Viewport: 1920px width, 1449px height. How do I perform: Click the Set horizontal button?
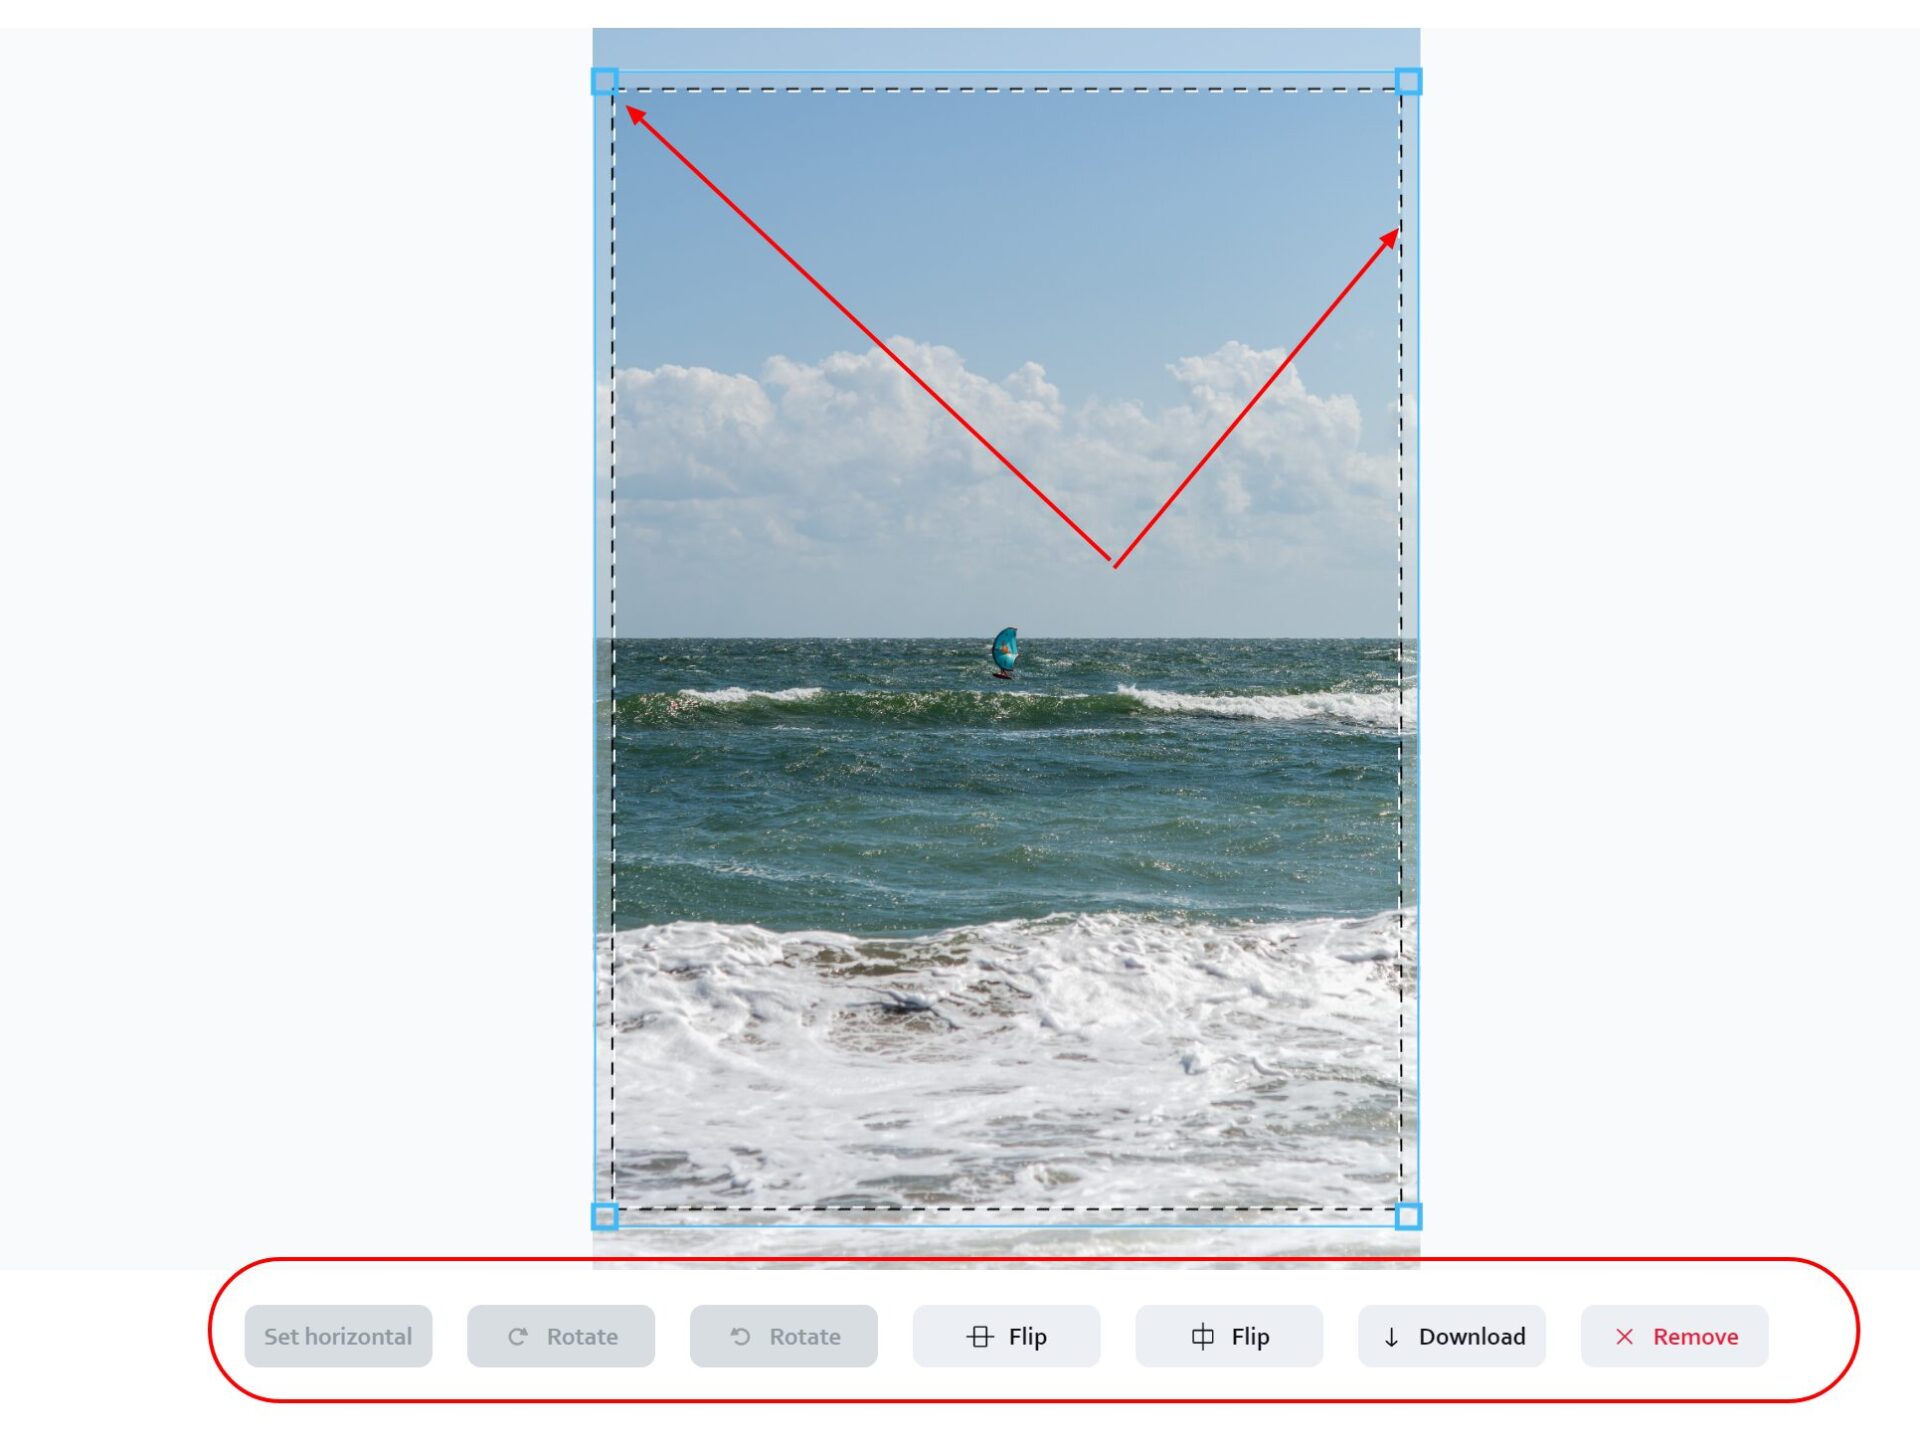(x=338, y=1336)
